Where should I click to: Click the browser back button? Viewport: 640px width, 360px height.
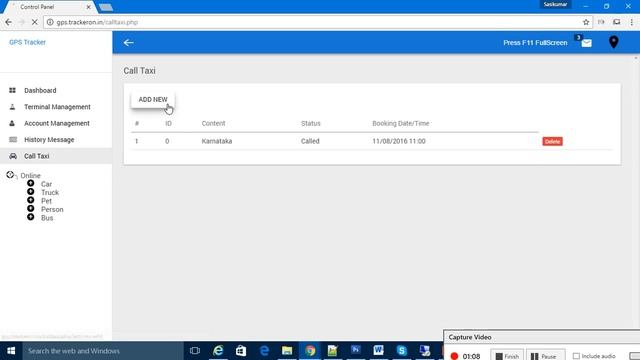pyautogui.click(x=9, y=22)
